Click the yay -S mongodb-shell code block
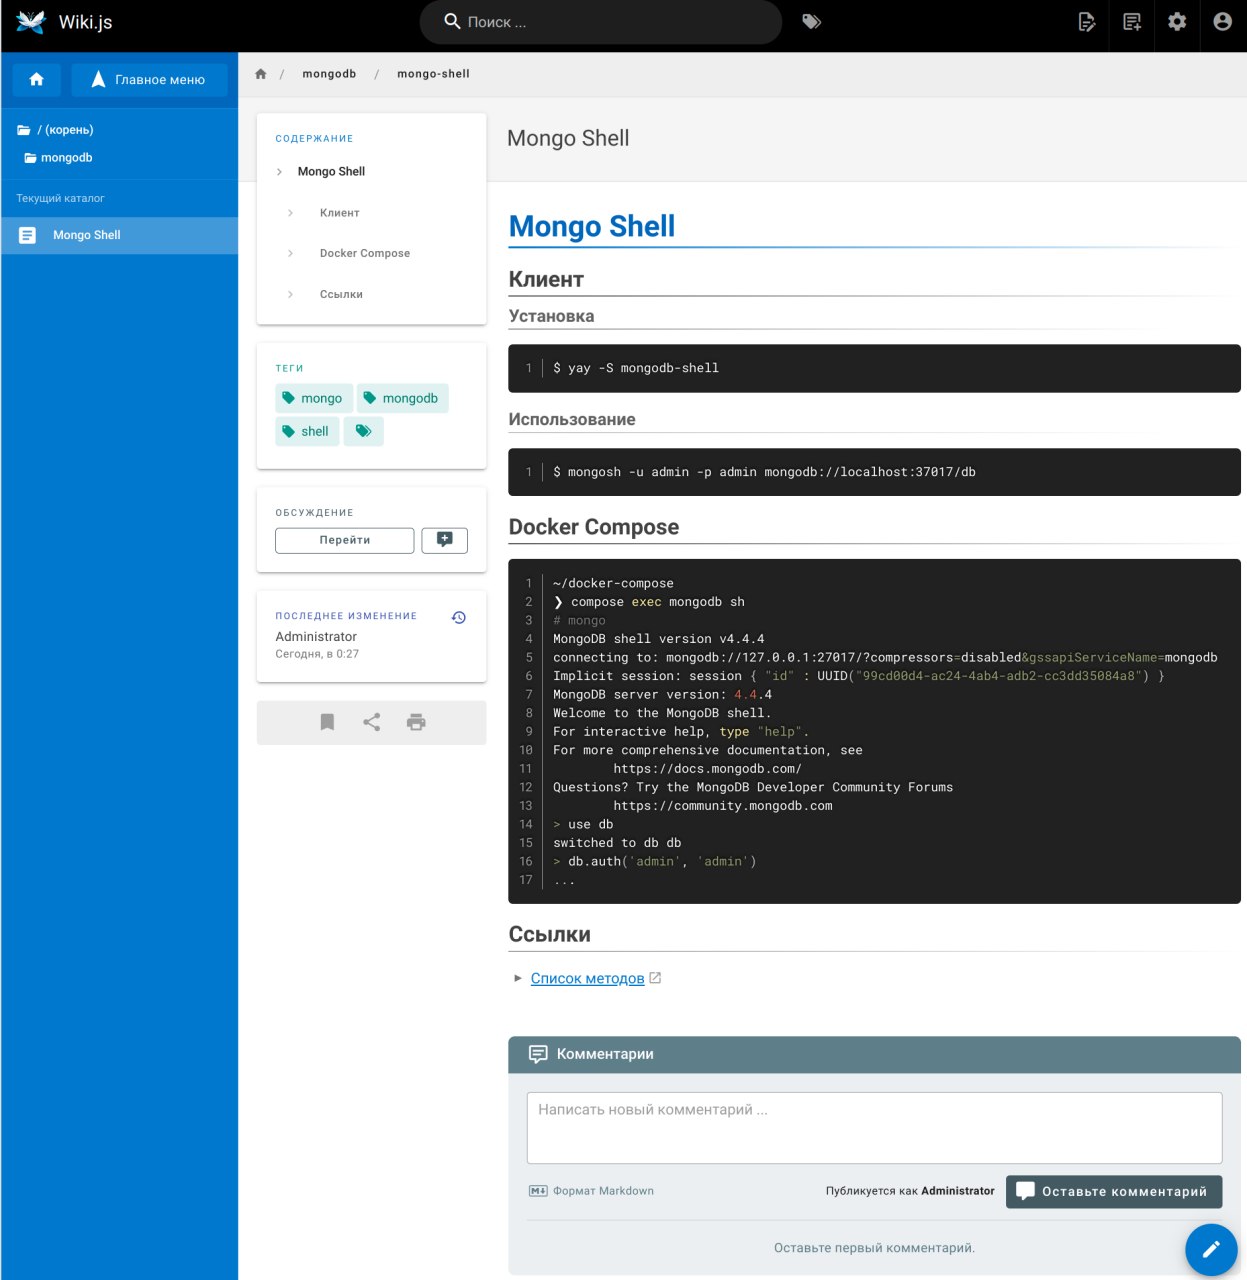Image resolution: width=1247 pixels, height=1280 pixels. 875,368
